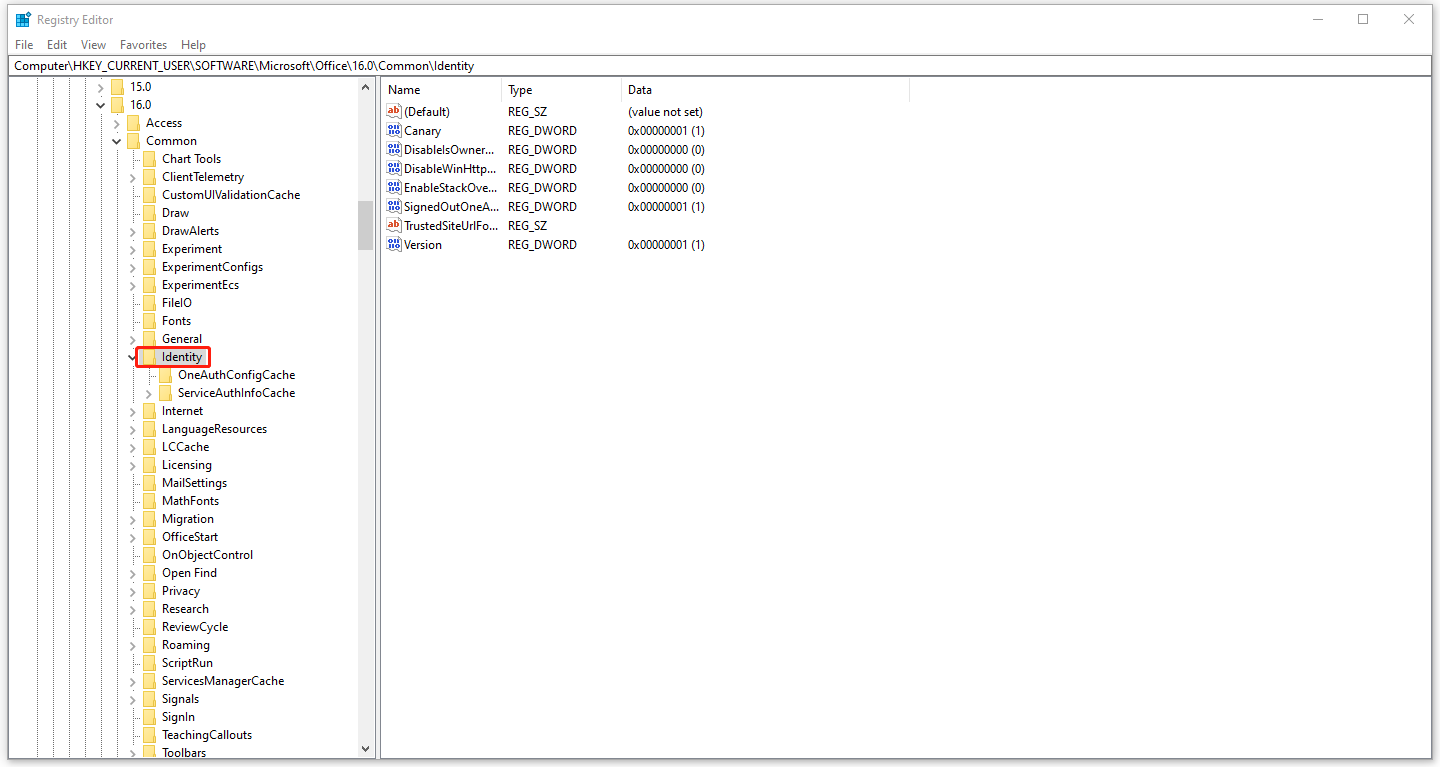Sort values by Data column header
This screenshot has height=767, width=1440.
click(765, 90)
